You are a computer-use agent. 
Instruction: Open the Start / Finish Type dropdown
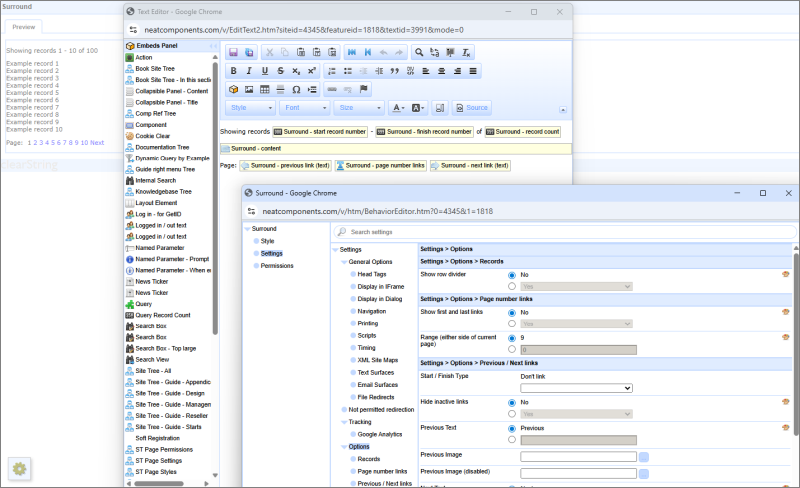pyautogui.click(x=575, y=388)
